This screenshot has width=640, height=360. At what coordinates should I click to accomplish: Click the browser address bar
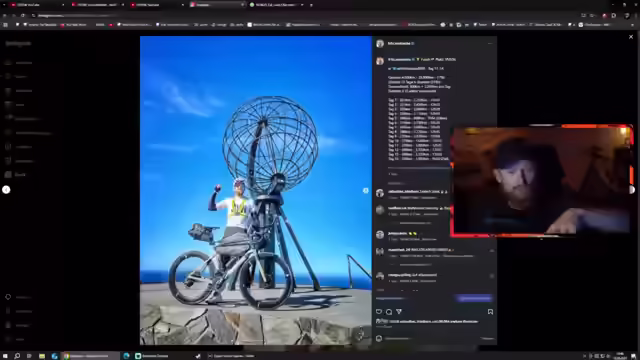(302, 16)
